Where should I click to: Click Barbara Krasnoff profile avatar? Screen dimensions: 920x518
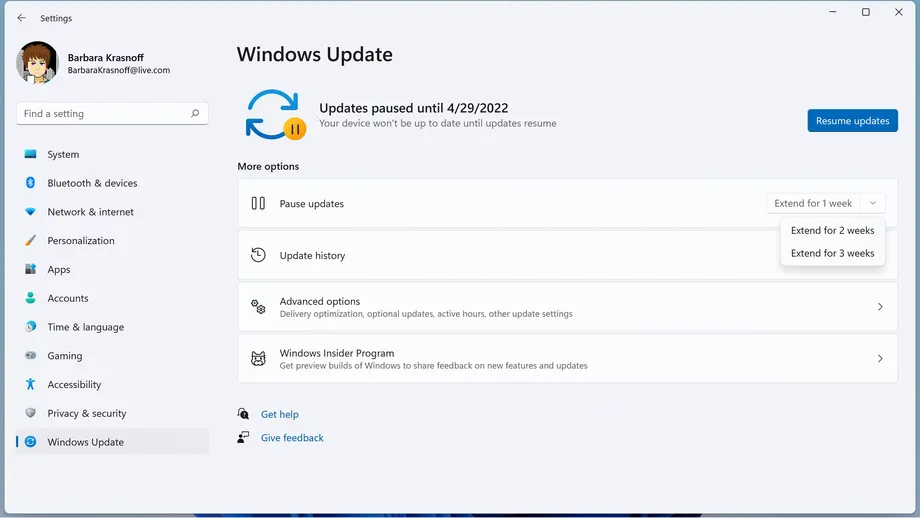tap(37, 63)
